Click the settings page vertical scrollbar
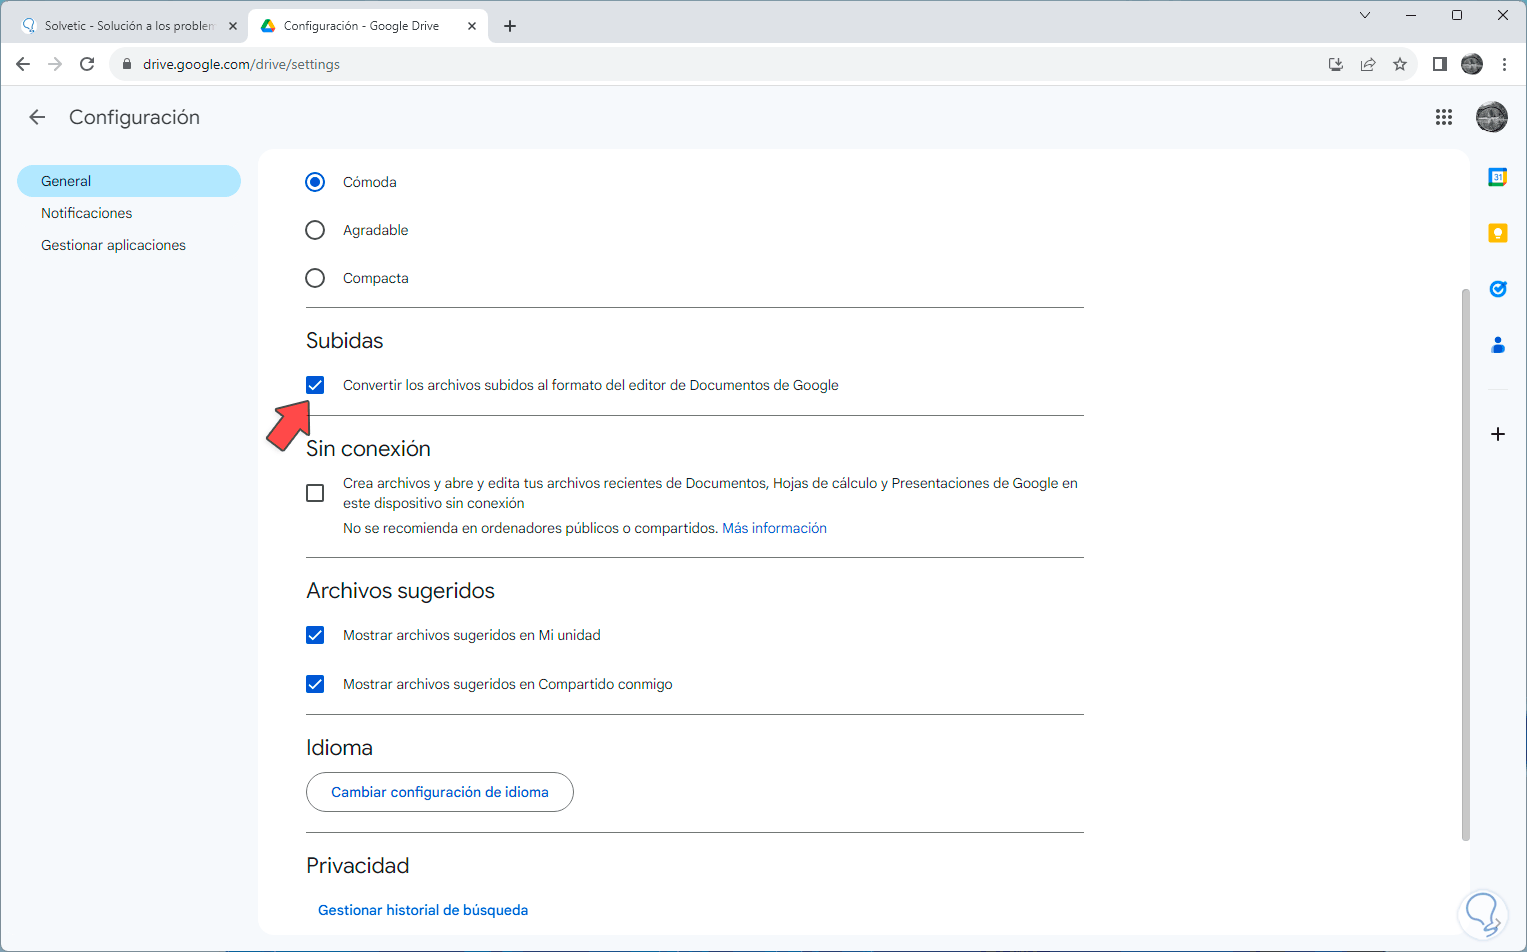The width and height of the screenshot is (1527, 952). tap(1465, 565)
